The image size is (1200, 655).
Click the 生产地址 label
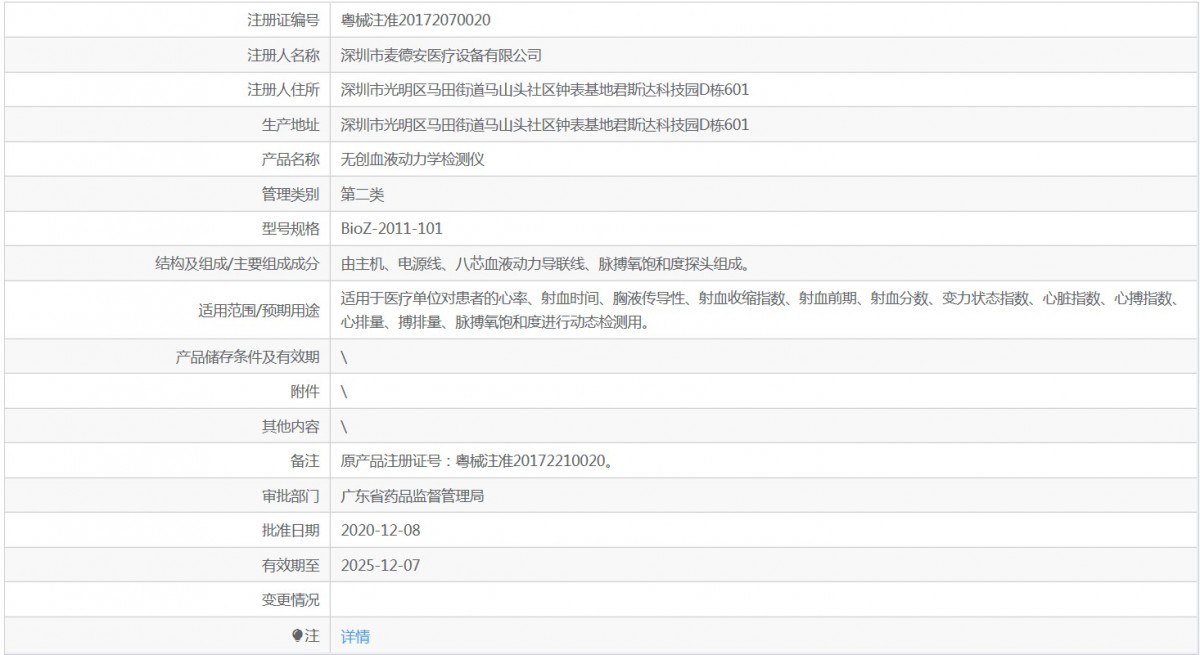click(x=291, y=125)
